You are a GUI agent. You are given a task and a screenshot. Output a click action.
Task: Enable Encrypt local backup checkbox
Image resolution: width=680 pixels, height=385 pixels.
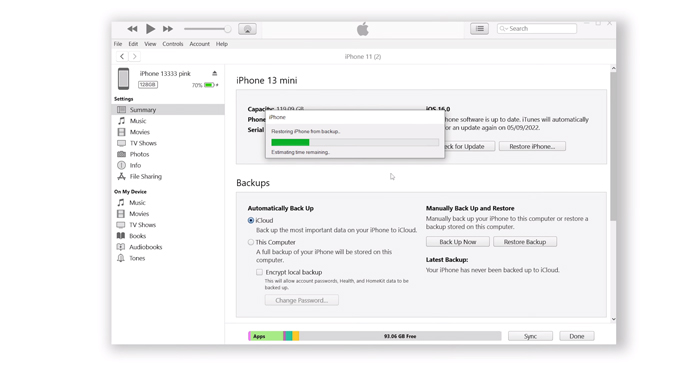[x=259, y=272]
